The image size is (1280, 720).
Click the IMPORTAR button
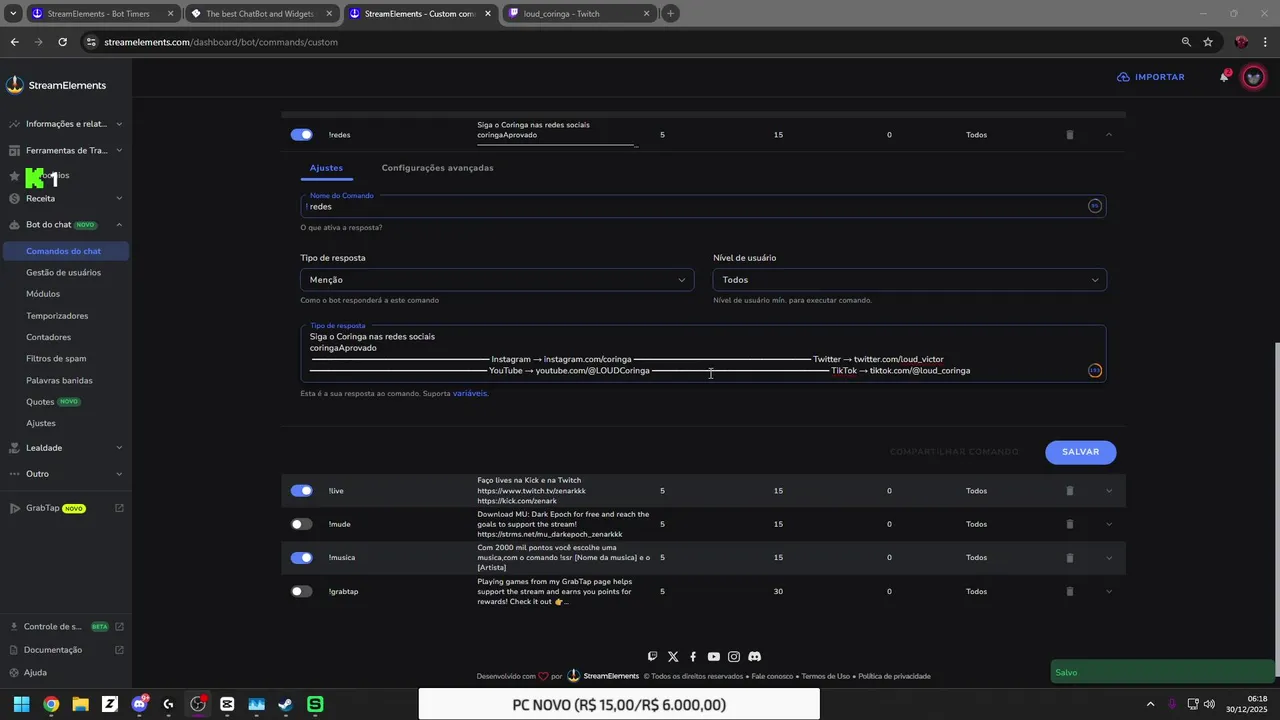click(1150, 77)
